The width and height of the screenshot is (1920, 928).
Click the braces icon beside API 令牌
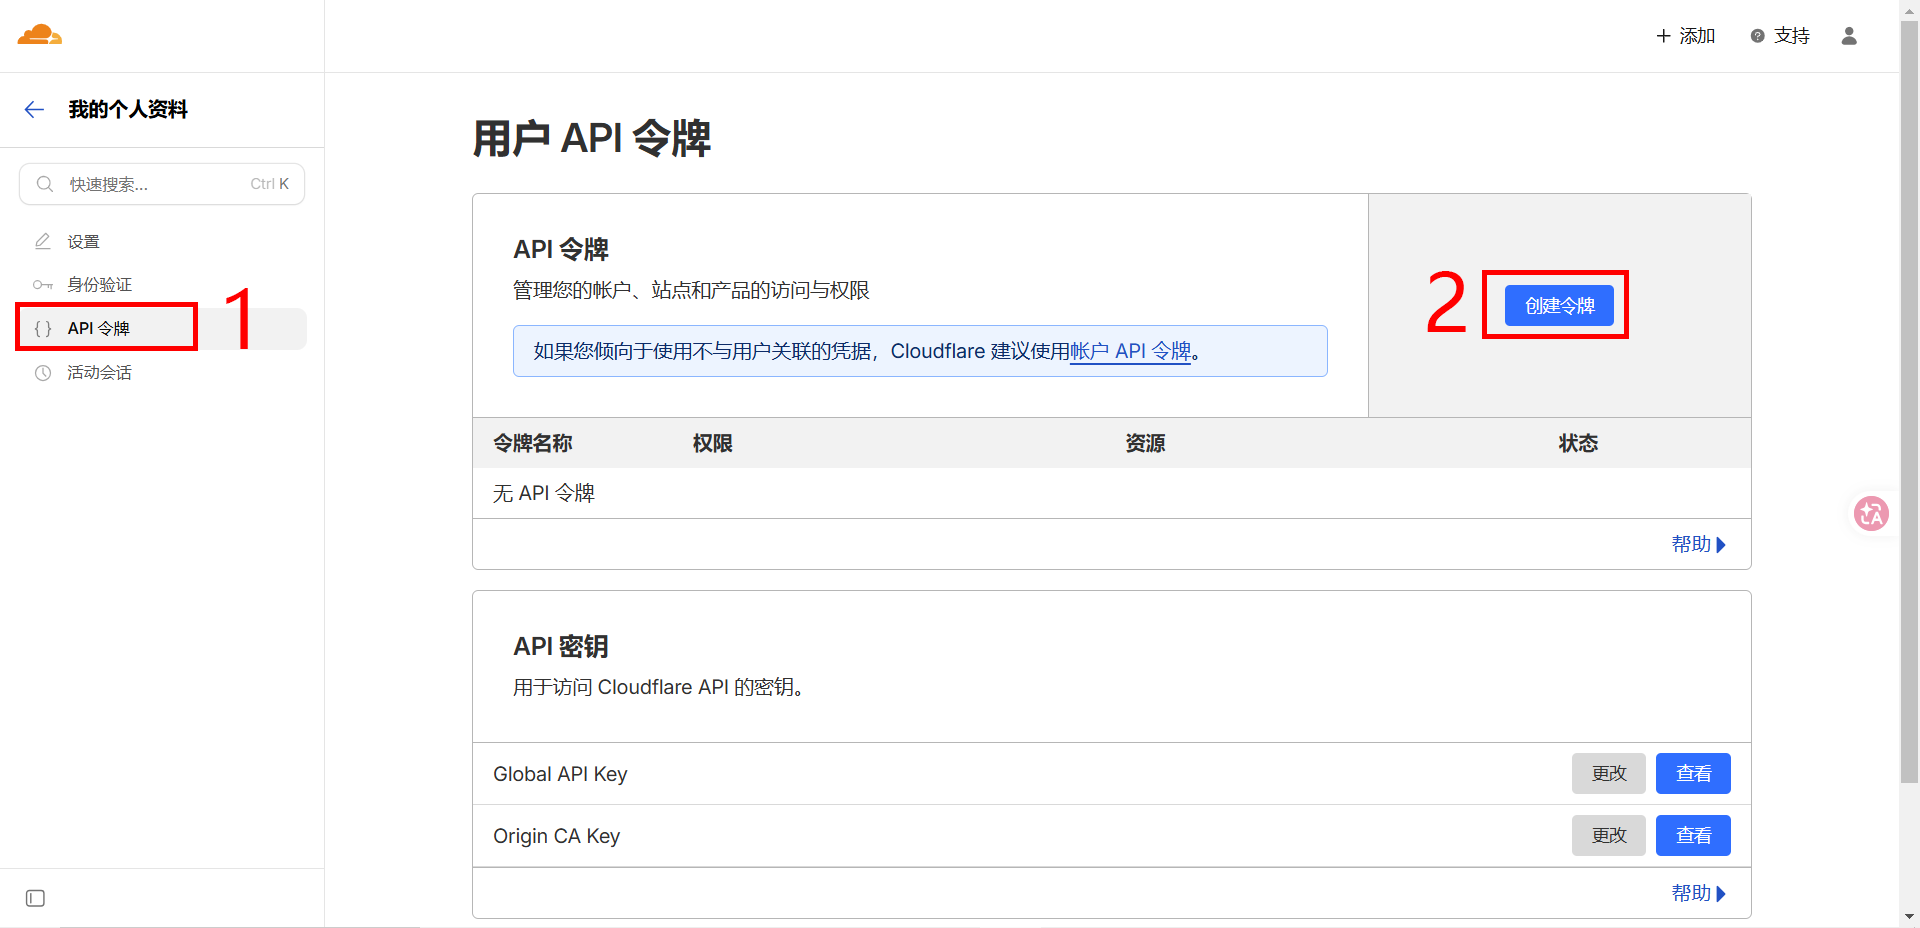pos(43,328)
